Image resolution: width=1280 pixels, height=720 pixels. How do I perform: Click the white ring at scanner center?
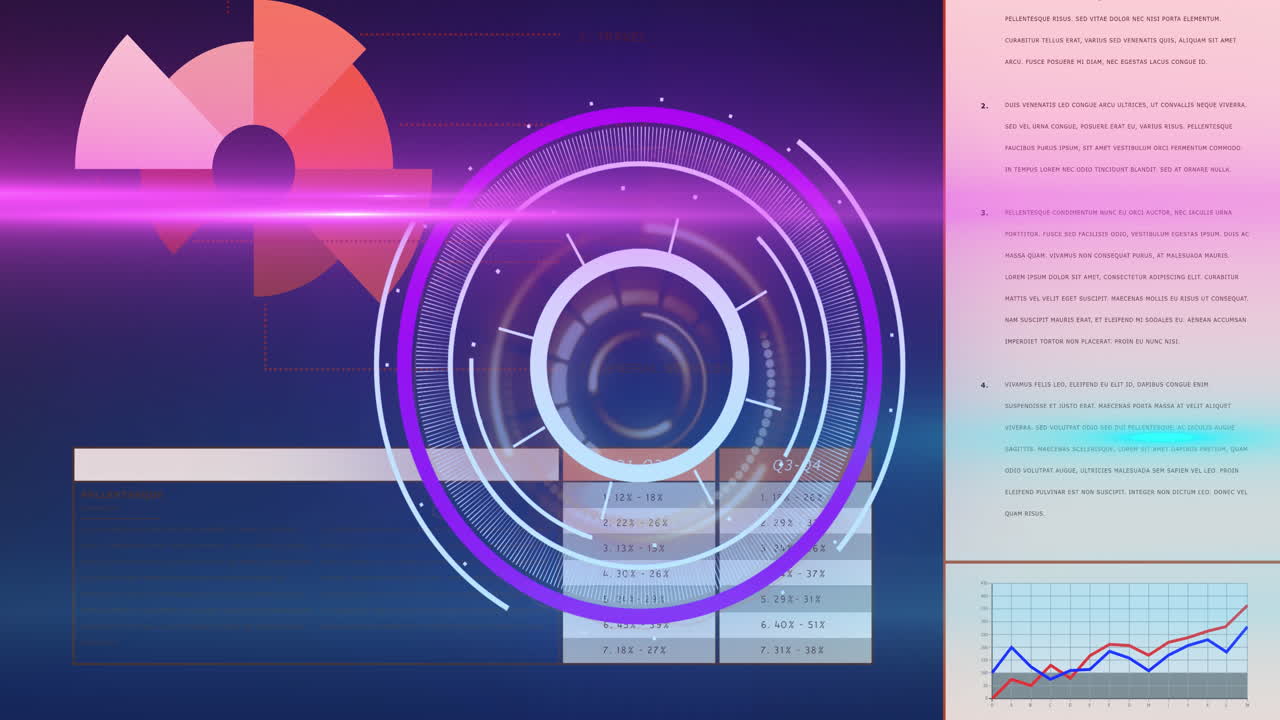coord(640,263)
